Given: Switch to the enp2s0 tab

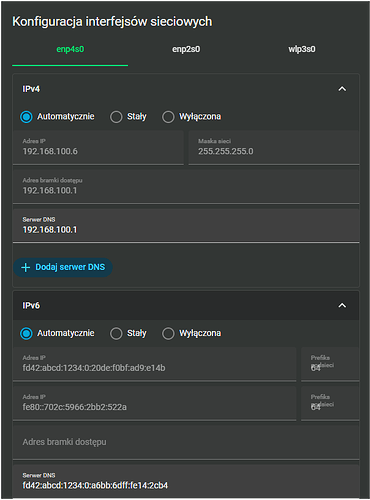Looking at the screenshot, I should (186, 49).
